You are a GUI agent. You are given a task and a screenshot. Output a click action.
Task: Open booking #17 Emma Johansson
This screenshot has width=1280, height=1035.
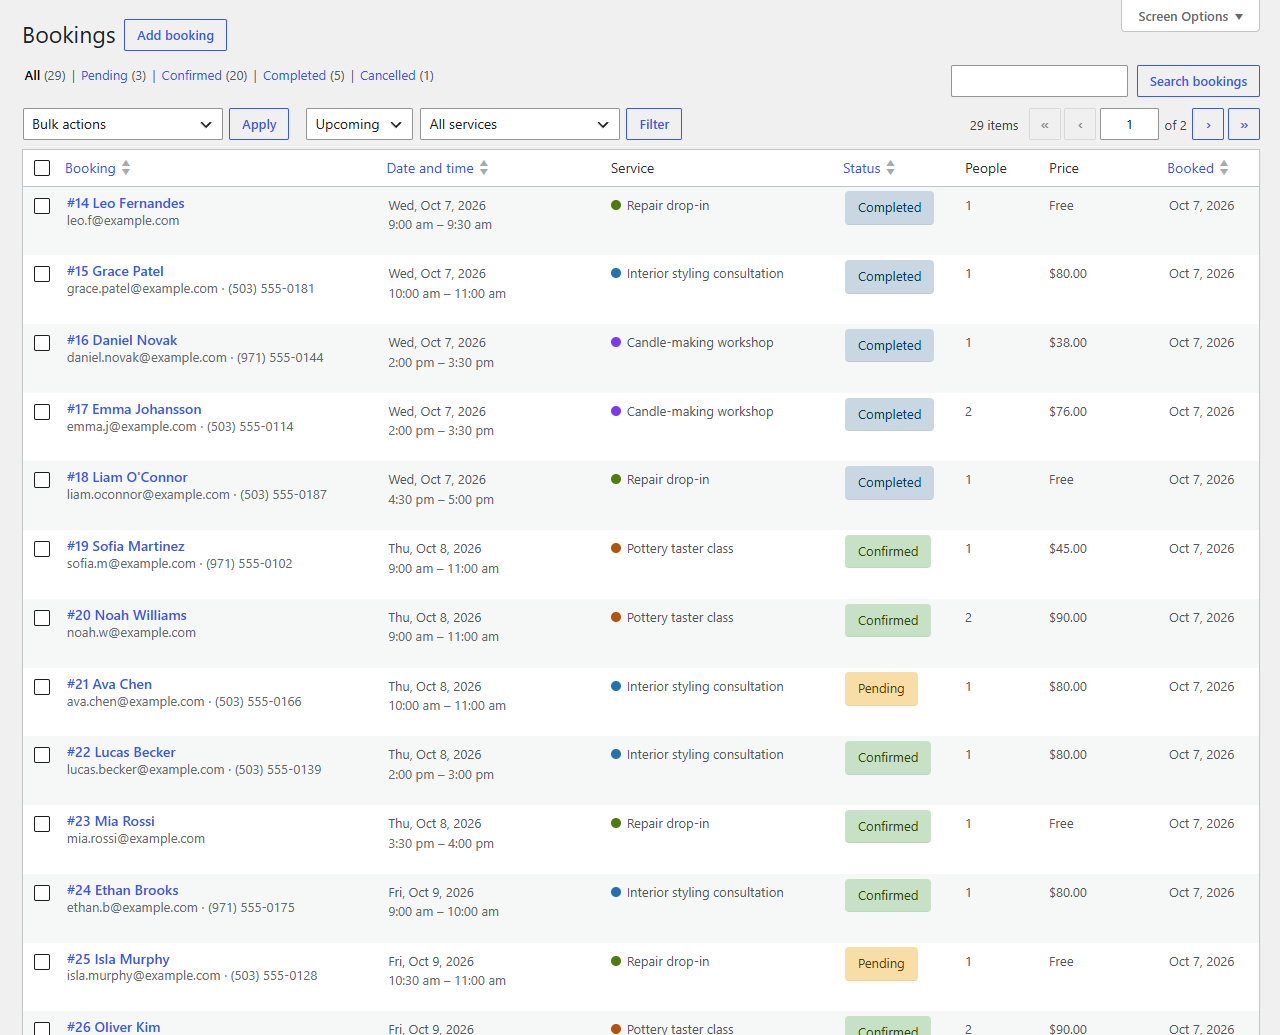(134, 409)
